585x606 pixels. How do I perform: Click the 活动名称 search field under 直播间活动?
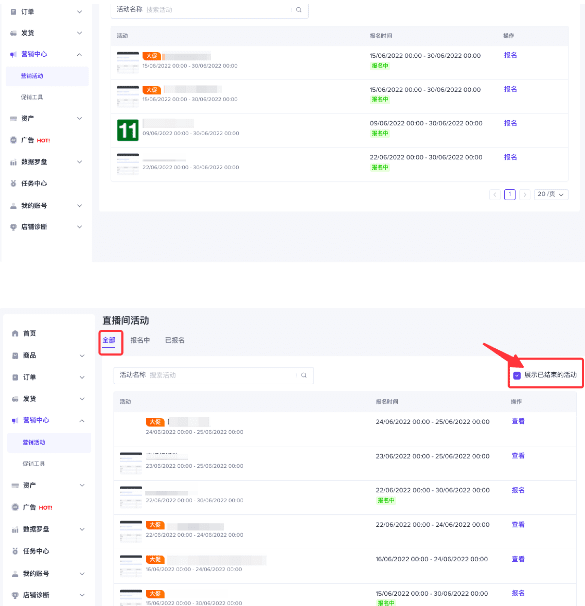pyautogui.click(x=213, y=375)
